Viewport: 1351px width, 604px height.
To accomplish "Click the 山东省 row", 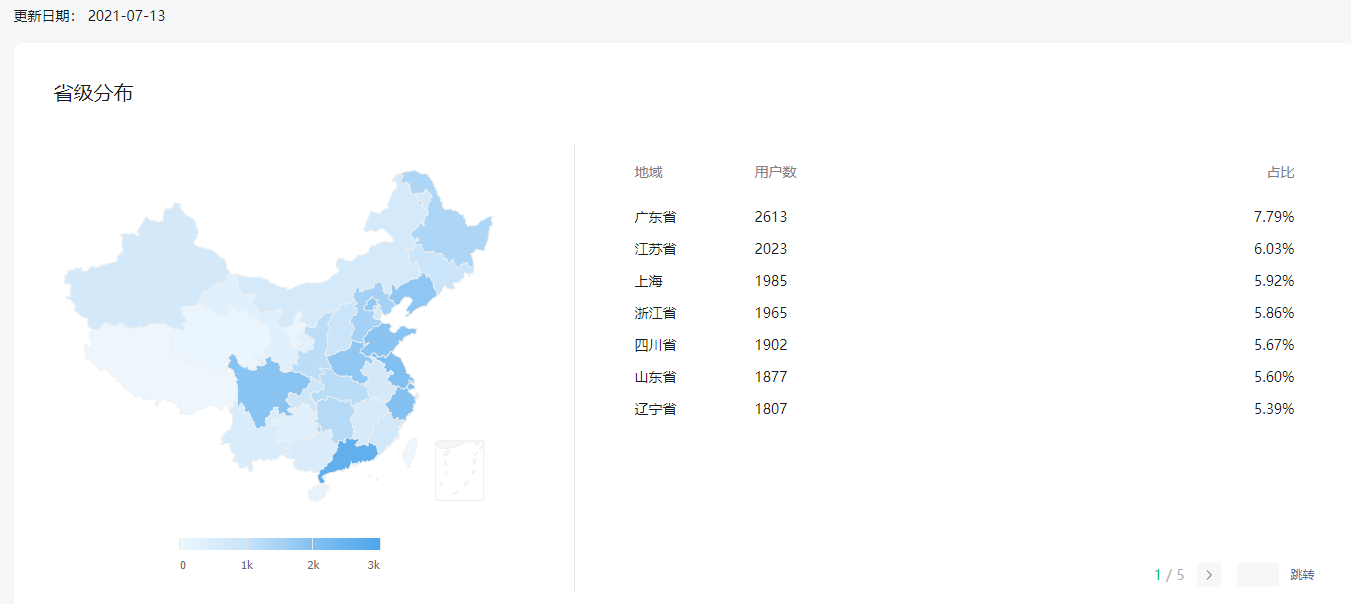I will (655, 377).
